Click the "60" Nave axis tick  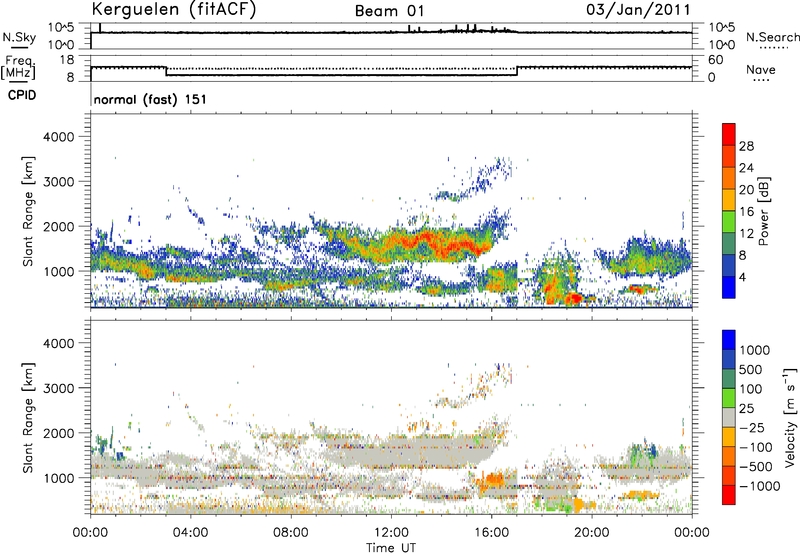tap(715, 60)
